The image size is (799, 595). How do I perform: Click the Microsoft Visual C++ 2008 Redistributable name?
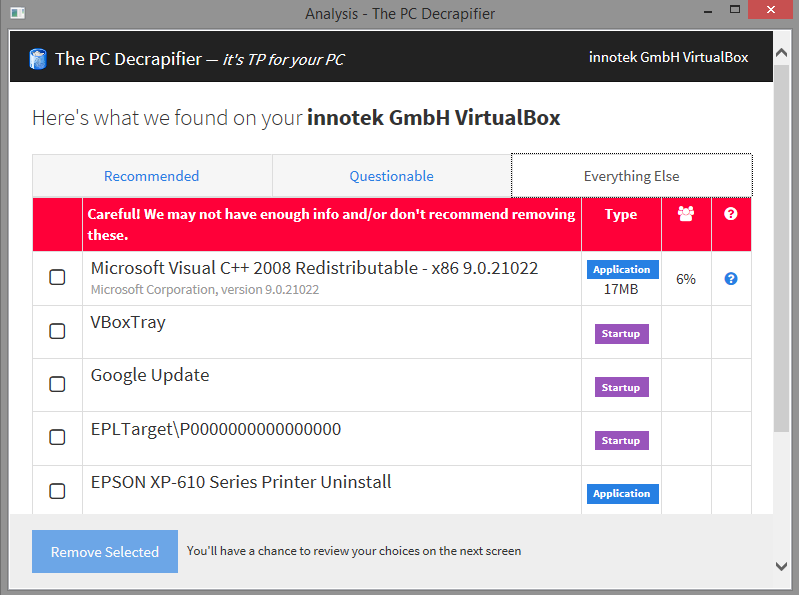point(314,268)
